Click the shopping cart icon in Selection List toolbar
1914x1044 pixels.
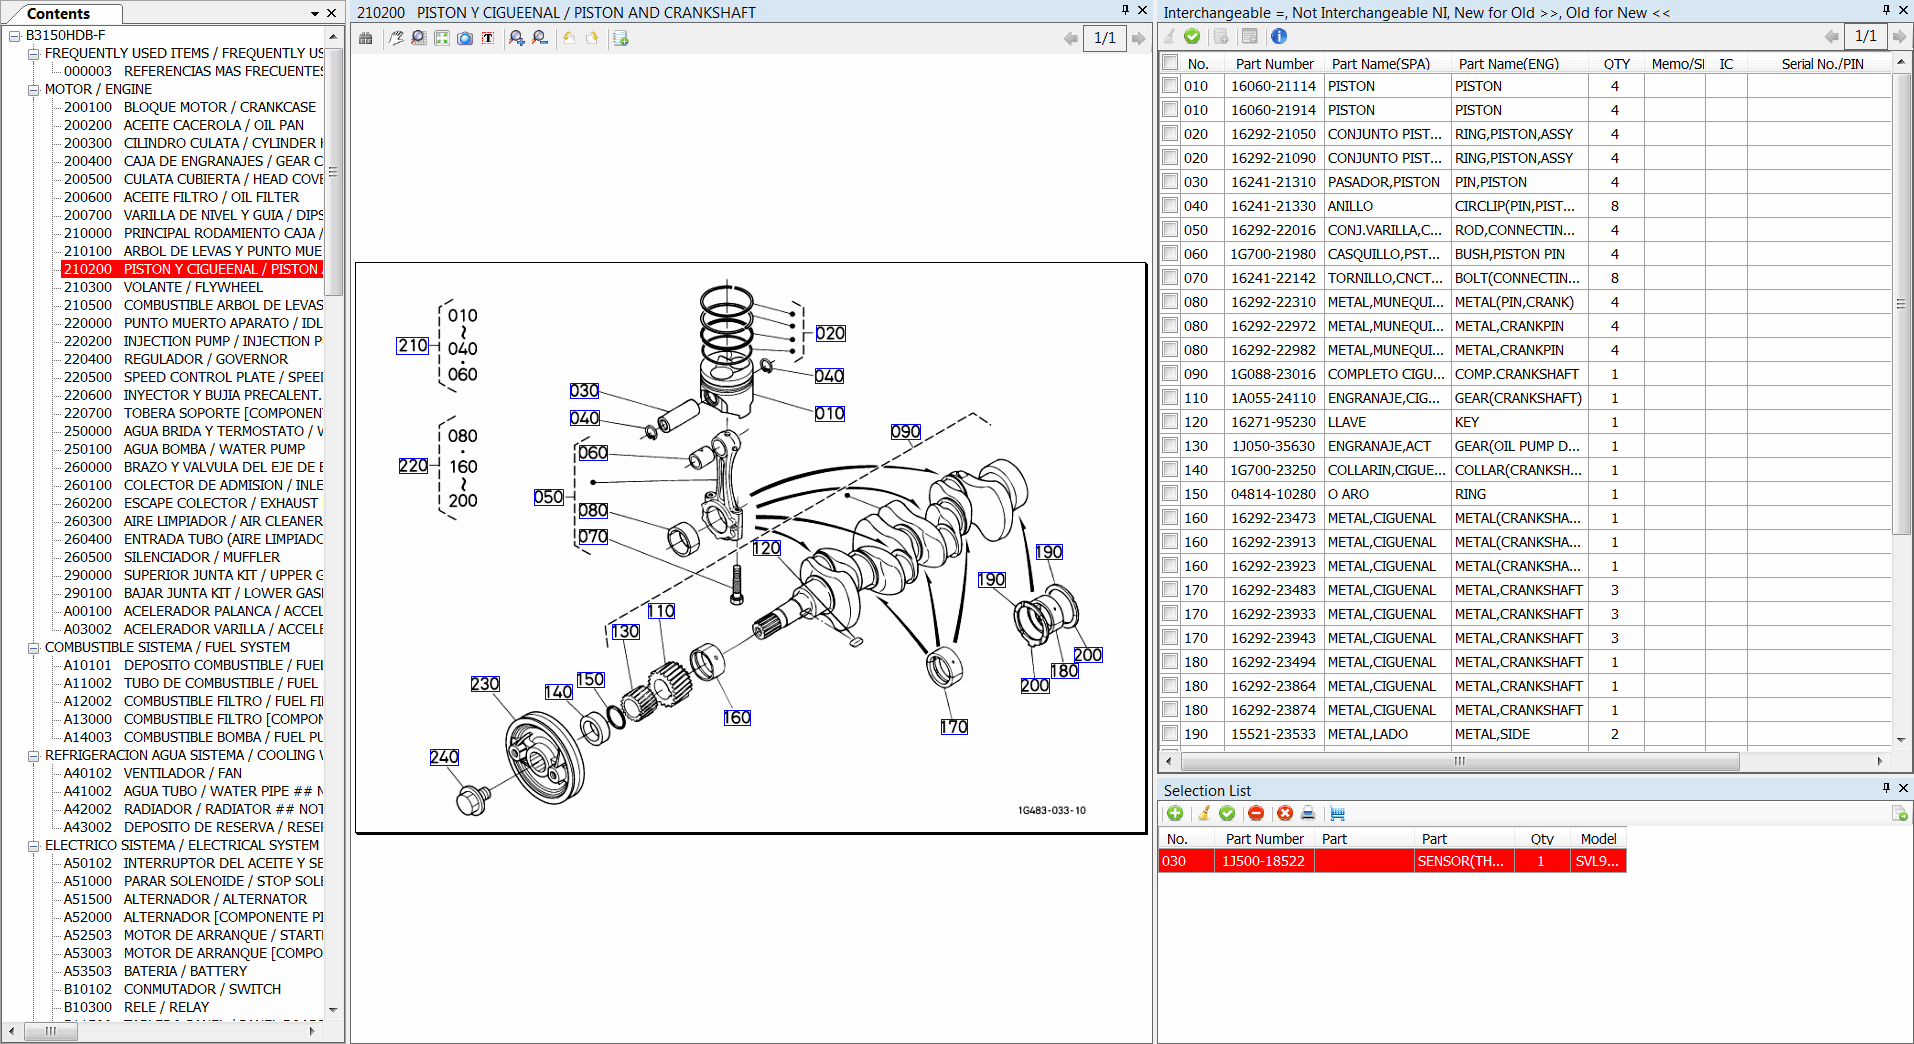pyautogui.click(x=1338, y=813)
